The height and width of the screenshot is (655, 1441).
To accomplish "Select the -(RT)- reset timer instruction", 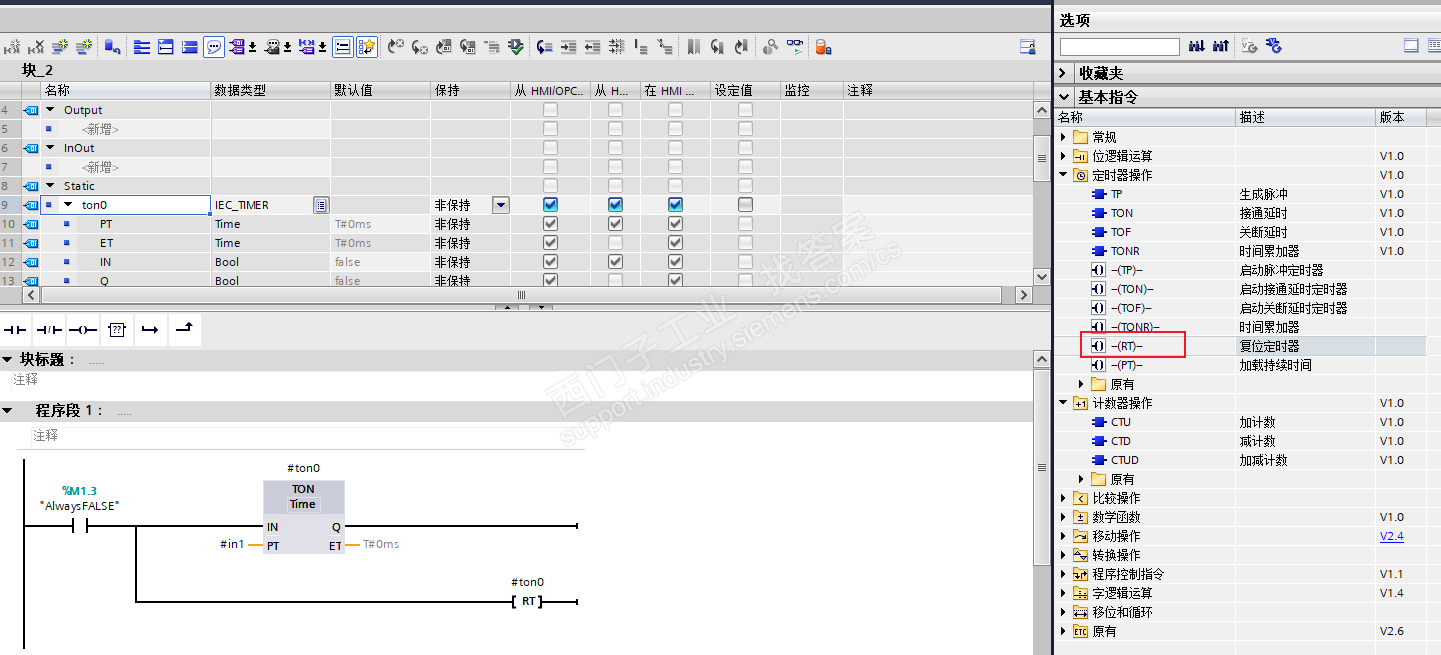I will pyautogui.click(x=1127, y=346).
